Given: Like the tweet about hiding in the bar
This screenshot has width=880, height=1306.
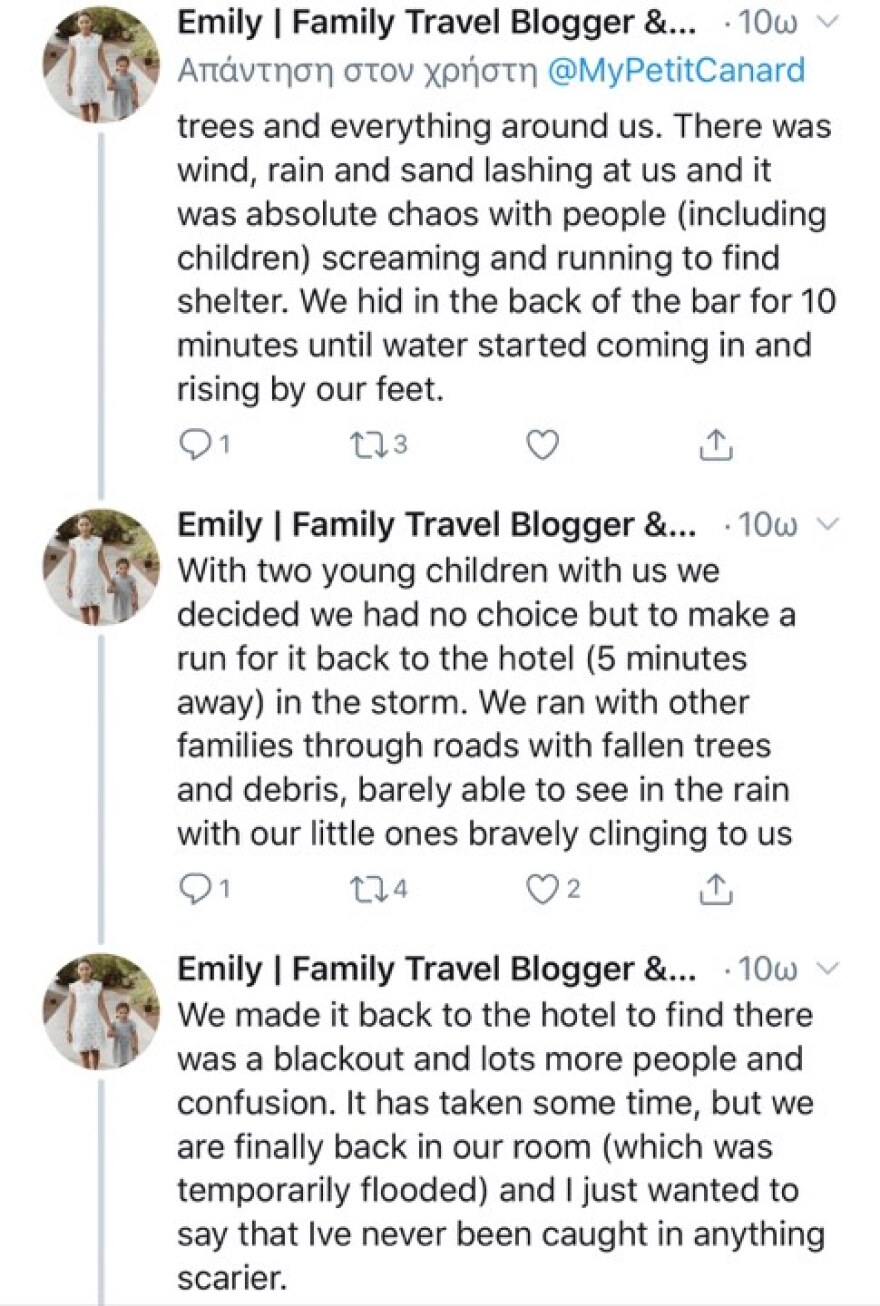Looking at the screenshot, I should [x=541, y=445].
